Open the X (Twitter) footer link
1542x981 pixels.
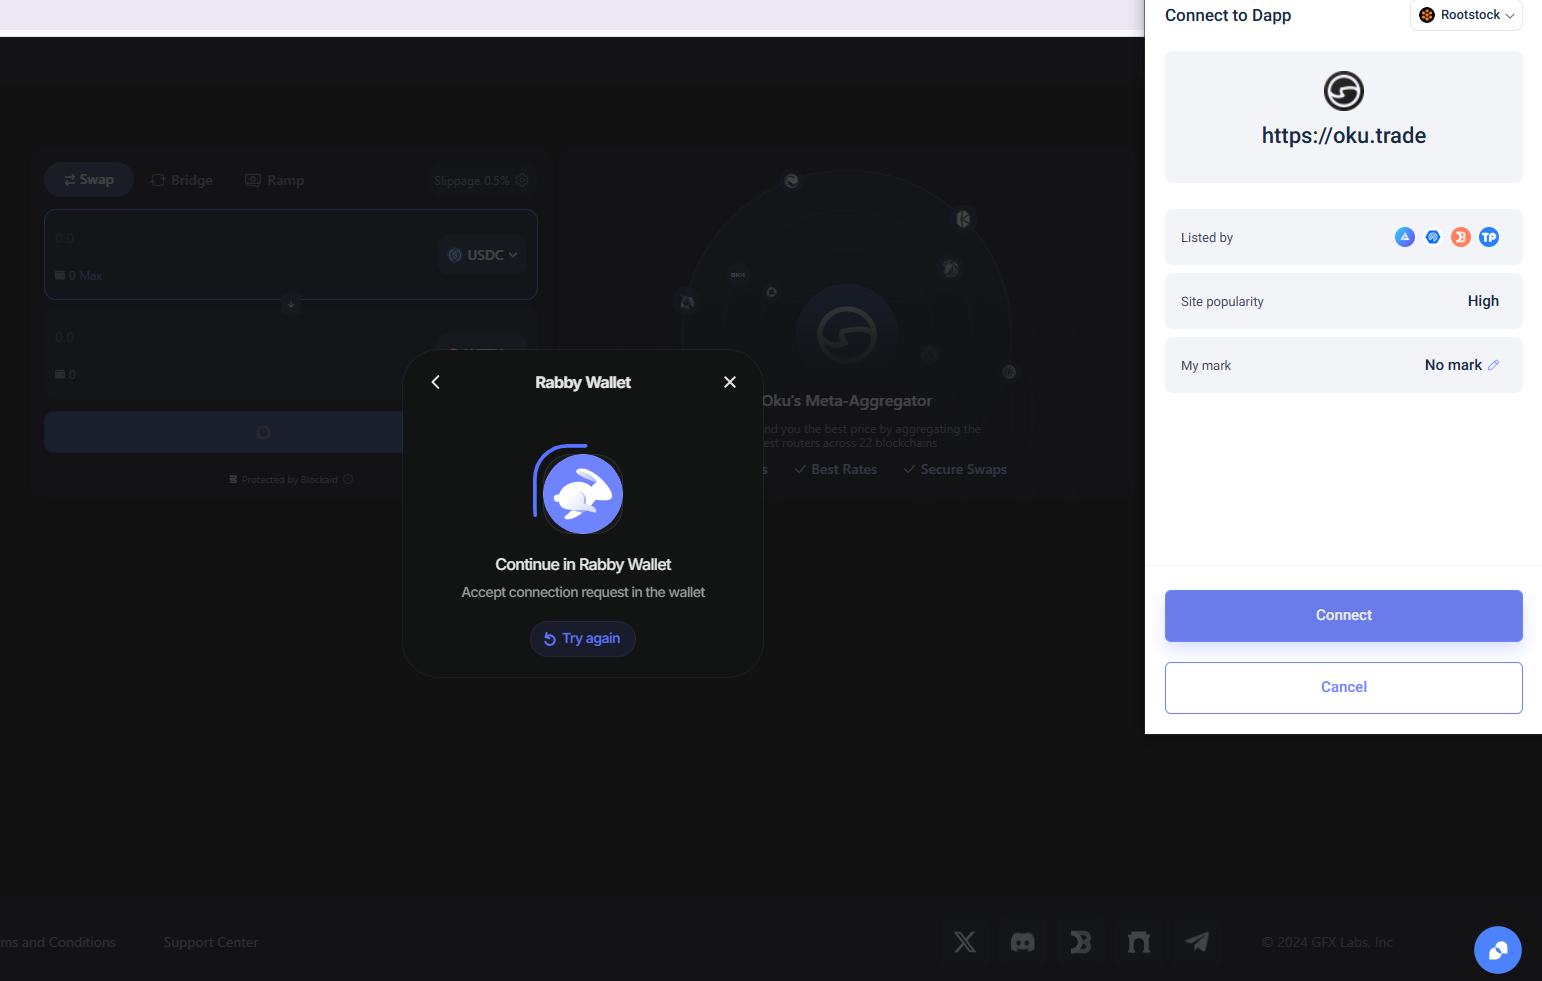tap(965, 942)
